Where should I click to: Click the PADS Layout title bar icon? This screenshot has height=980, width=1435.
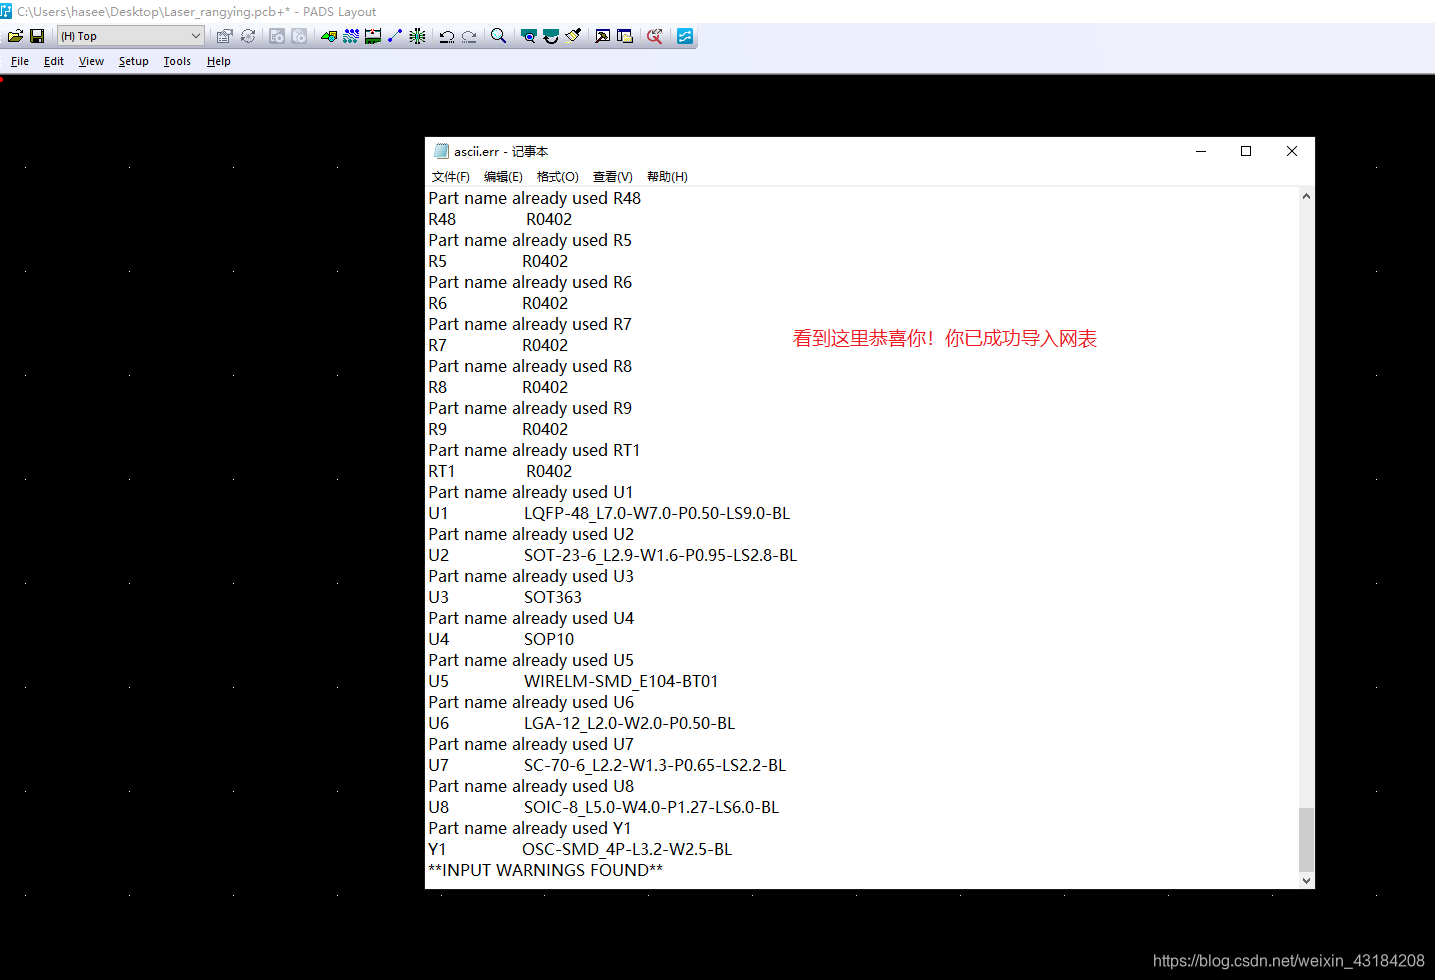pyautogui.click(x=6, y=11)
